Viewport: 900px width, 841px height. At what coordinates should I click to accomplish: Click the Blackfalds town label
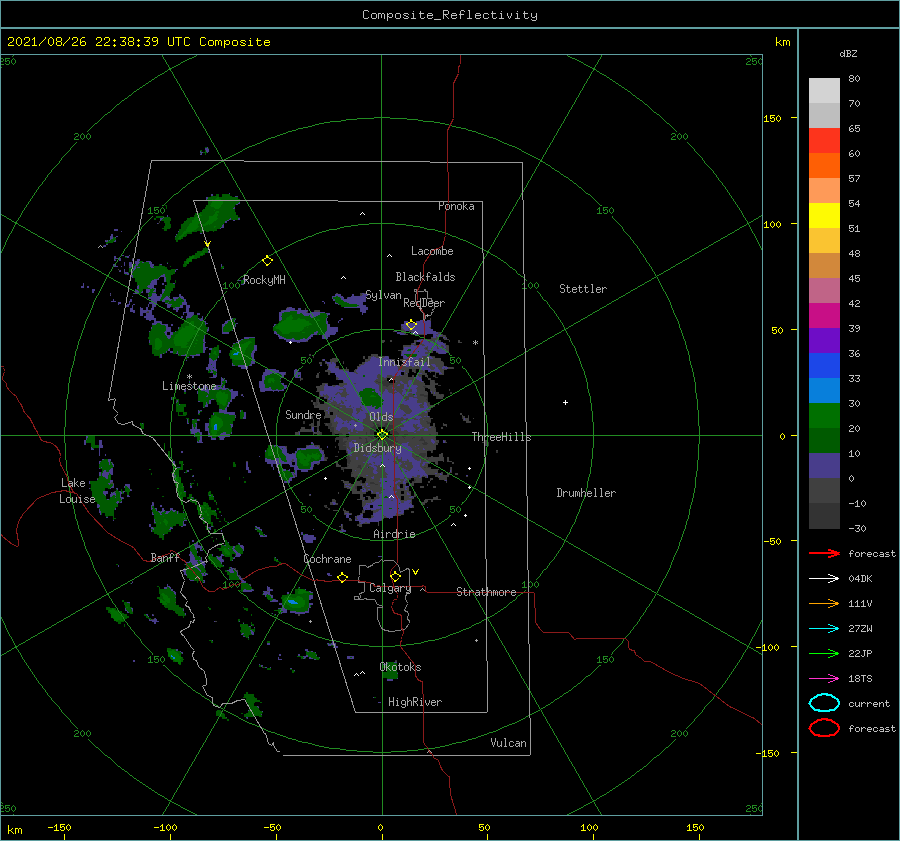[425, 277]
